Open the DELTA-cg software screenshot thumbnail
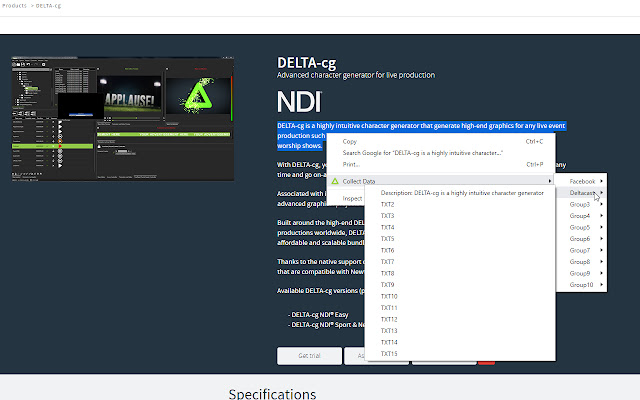The image size is (640, 400). pyautogui.click(x=122, y=118)
